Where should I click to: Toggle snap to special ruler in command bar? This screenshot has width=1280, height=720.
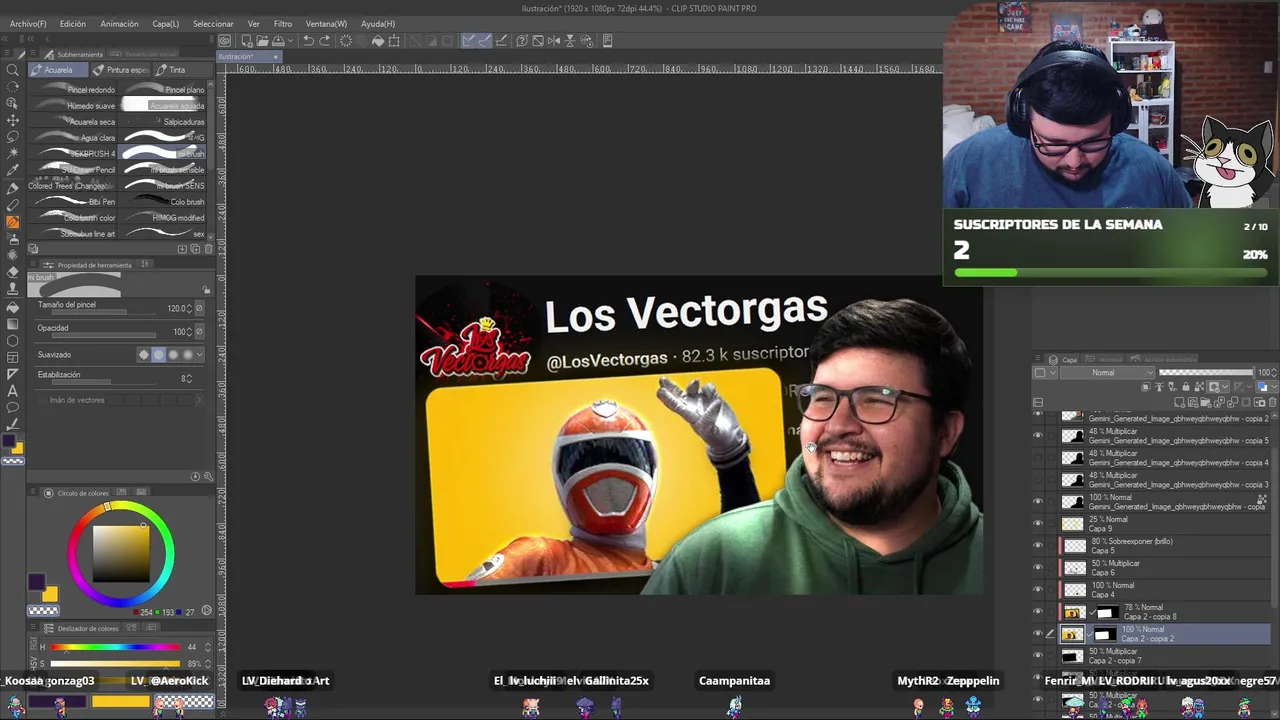point(484,41)
